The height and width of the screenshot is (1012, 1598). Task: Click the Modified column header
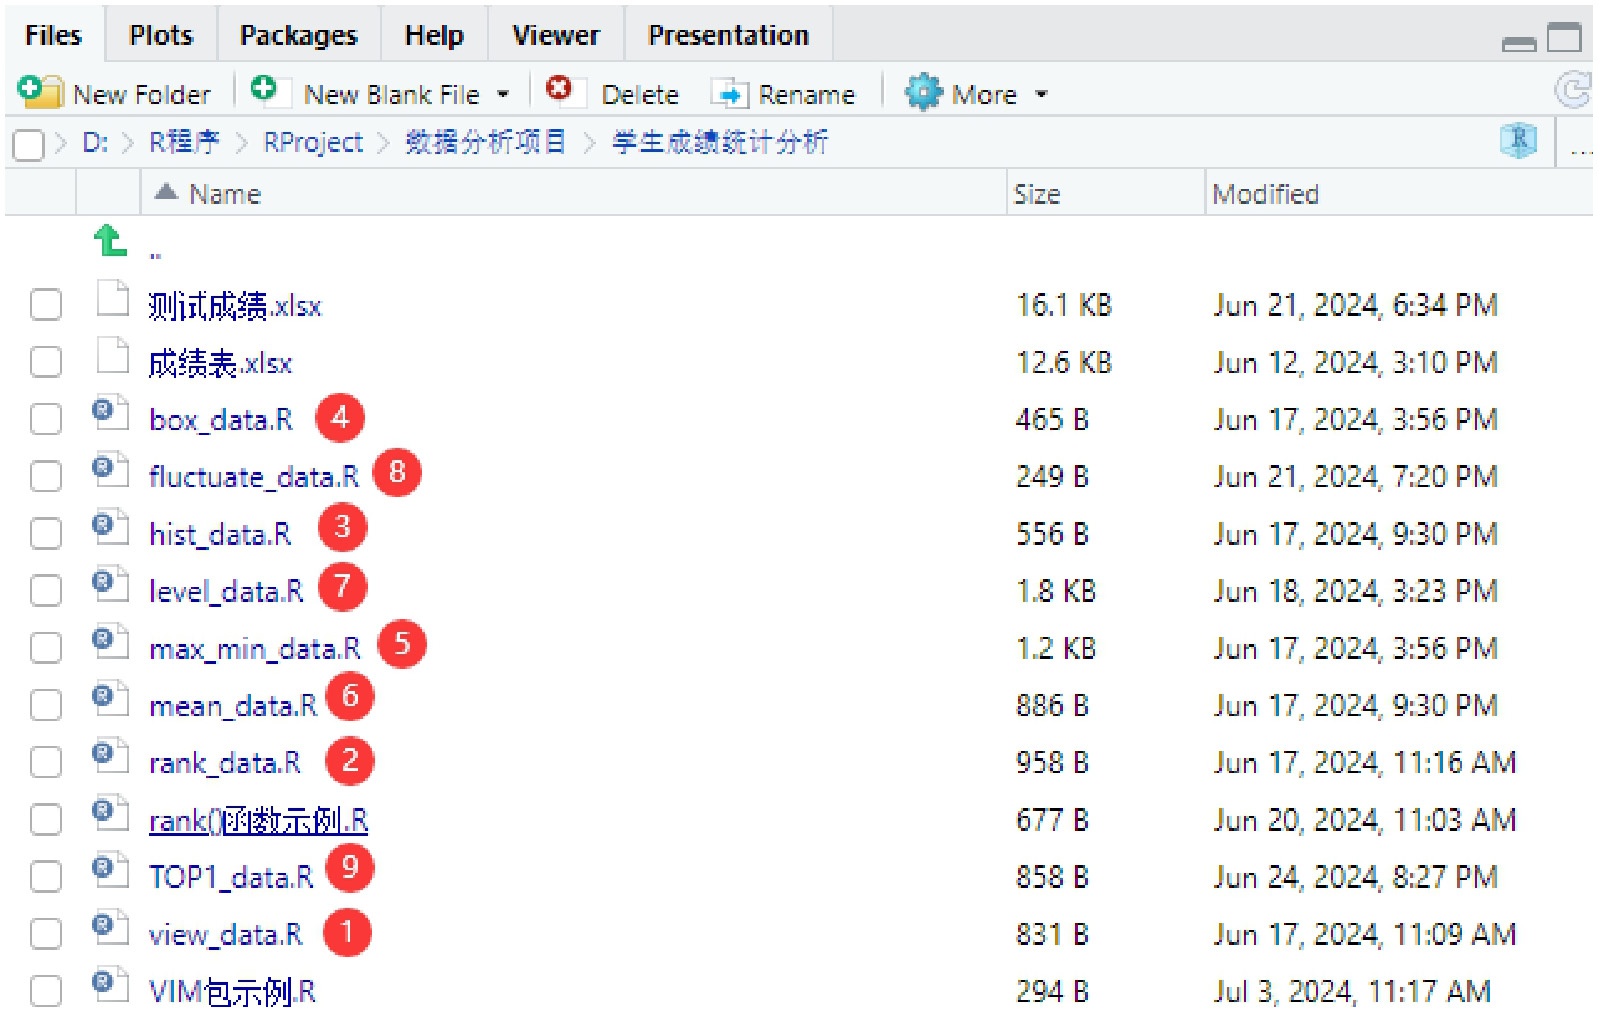(1265, 194)
